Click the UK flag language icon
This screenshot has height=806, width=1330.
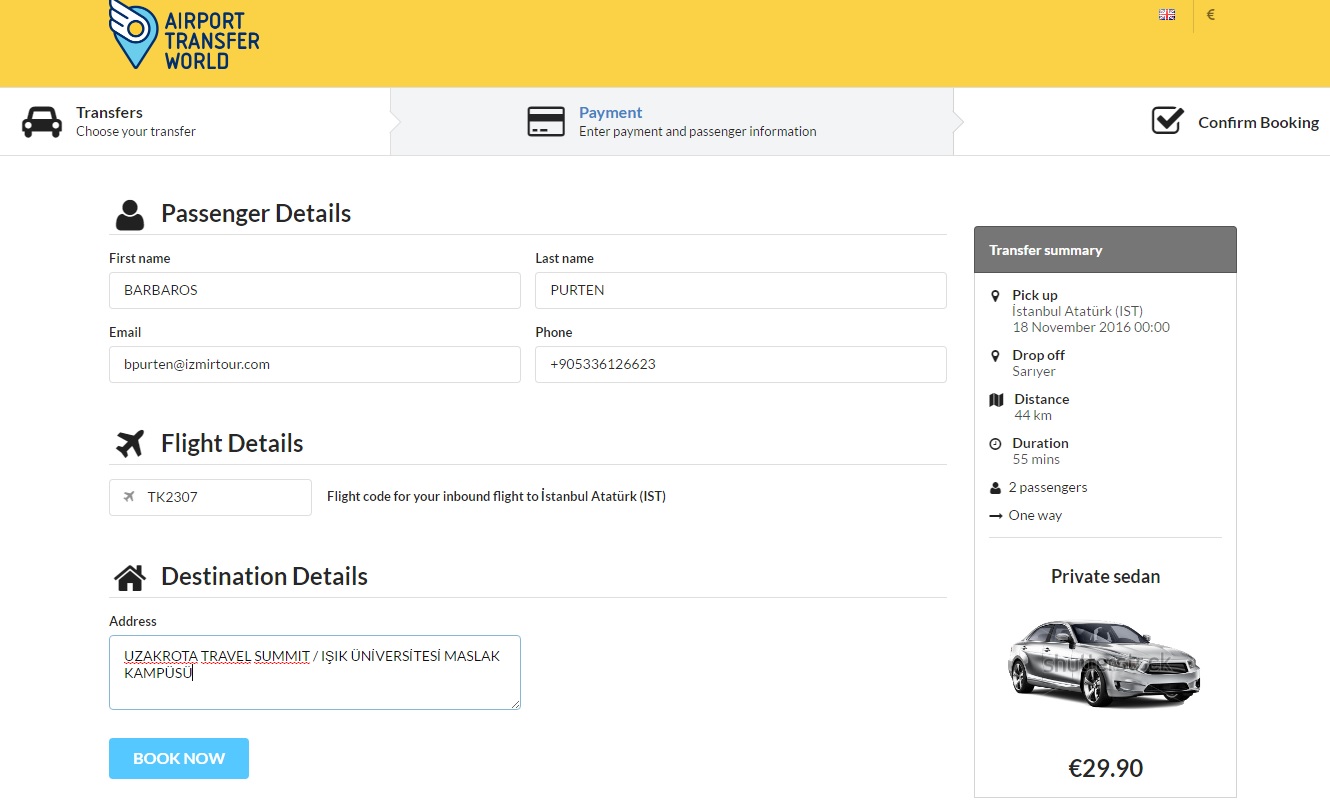coord(1166,15)
